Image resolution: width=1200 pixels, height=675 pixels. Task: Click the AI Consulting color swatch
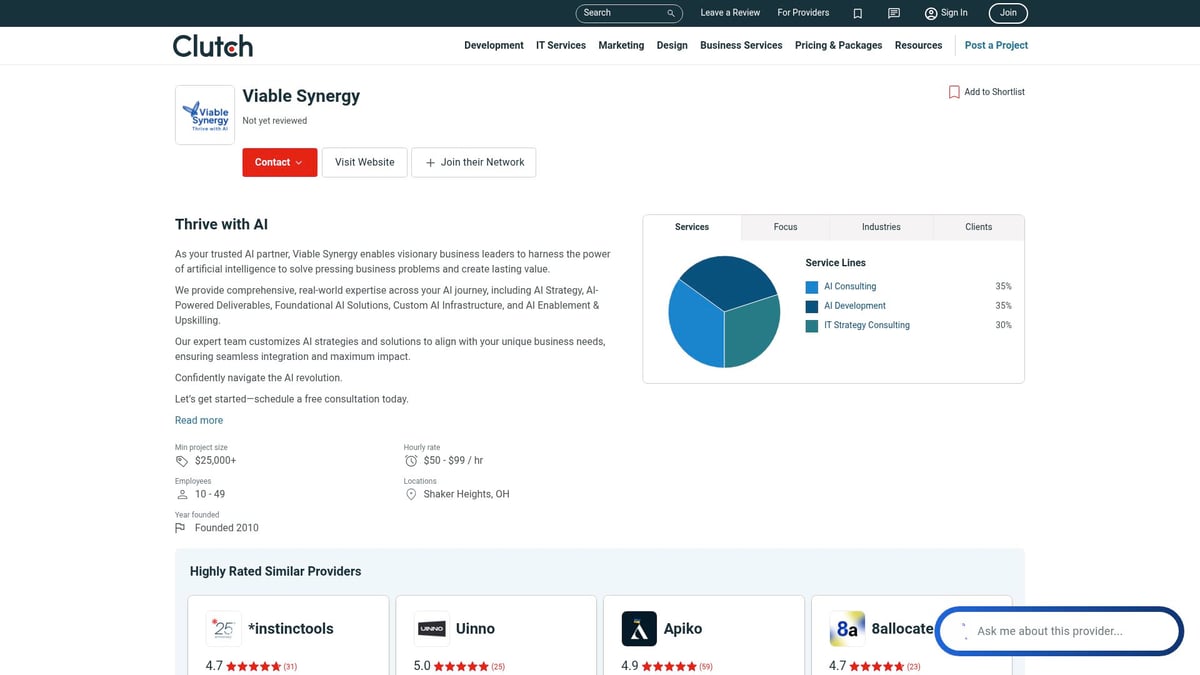[812, 287]
